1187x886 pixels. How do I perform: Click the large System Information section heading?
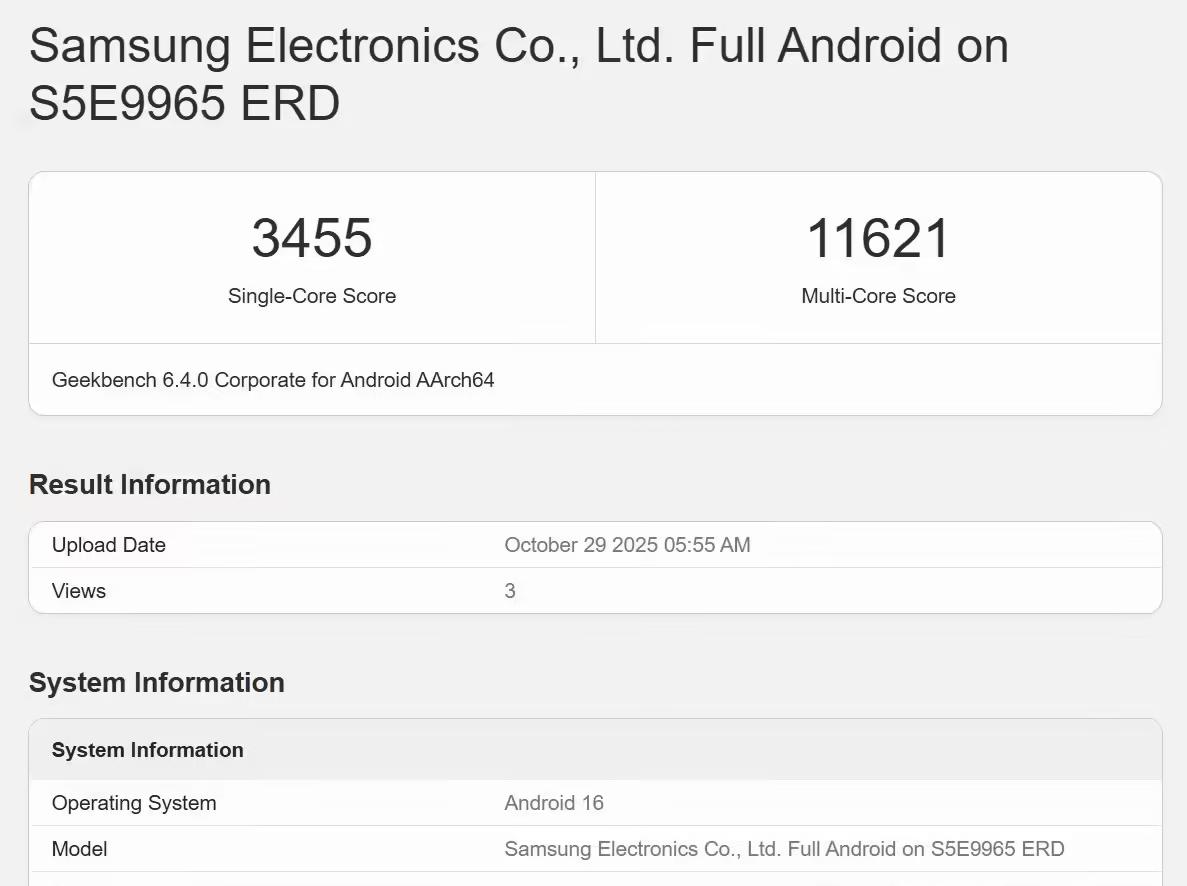coord(157,683)
